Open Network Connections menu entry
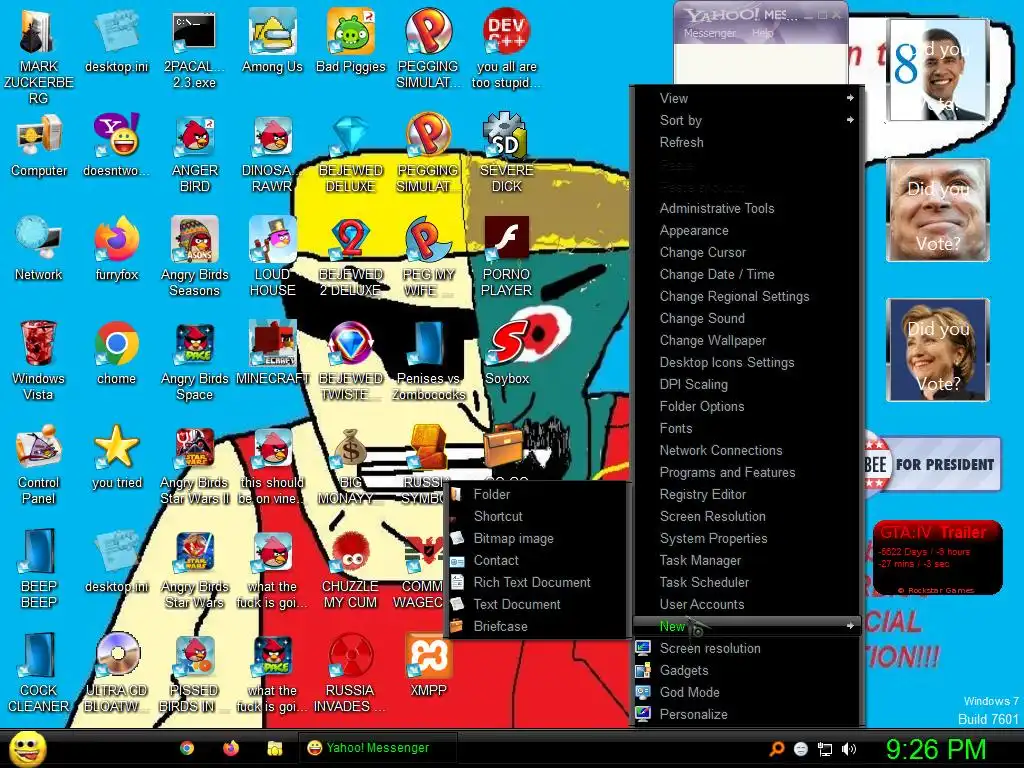Image resolution: width=1024 pixels, height=768 pixels. [747, 450]
